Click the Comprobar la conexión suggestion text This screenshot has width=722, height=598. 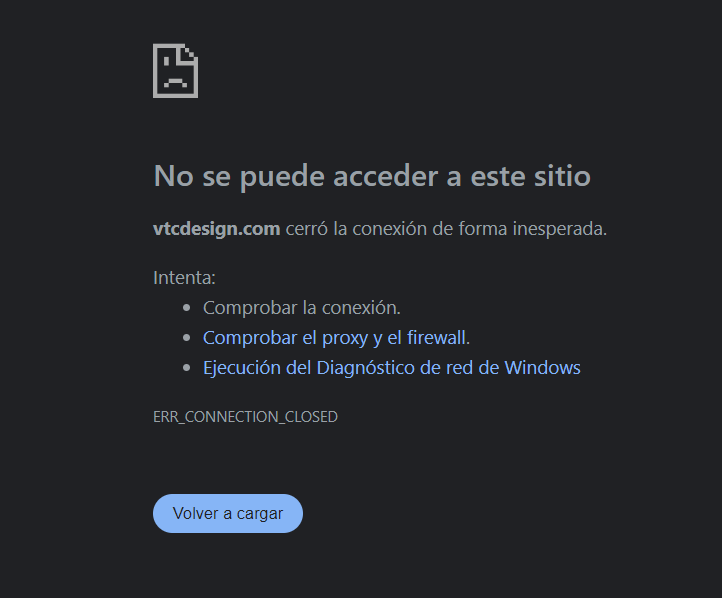click(302, 308)
